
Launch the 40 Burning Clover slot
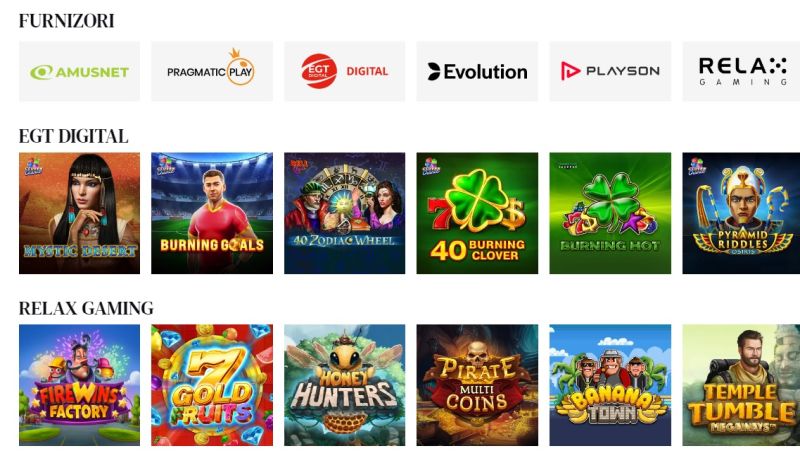[477, 213]
